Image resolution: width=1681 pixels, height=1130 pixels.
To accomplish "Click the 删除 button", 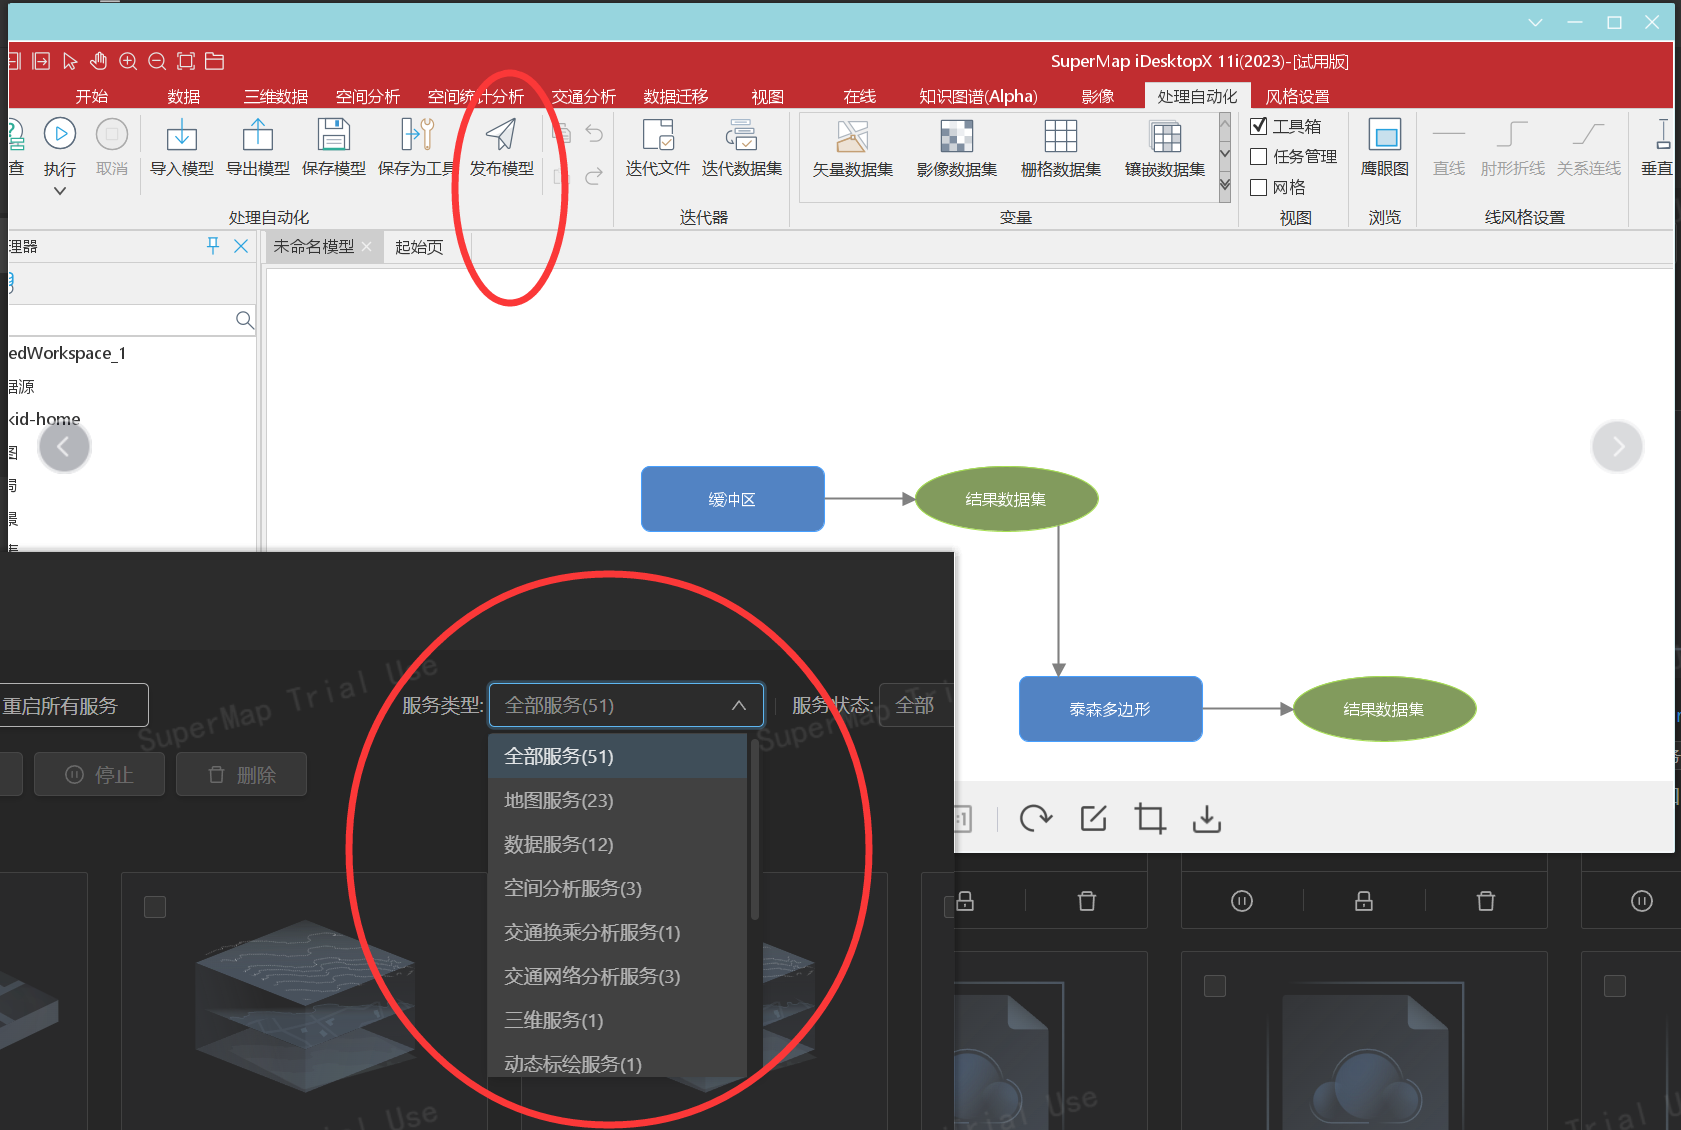I will (x=241, y=774).
